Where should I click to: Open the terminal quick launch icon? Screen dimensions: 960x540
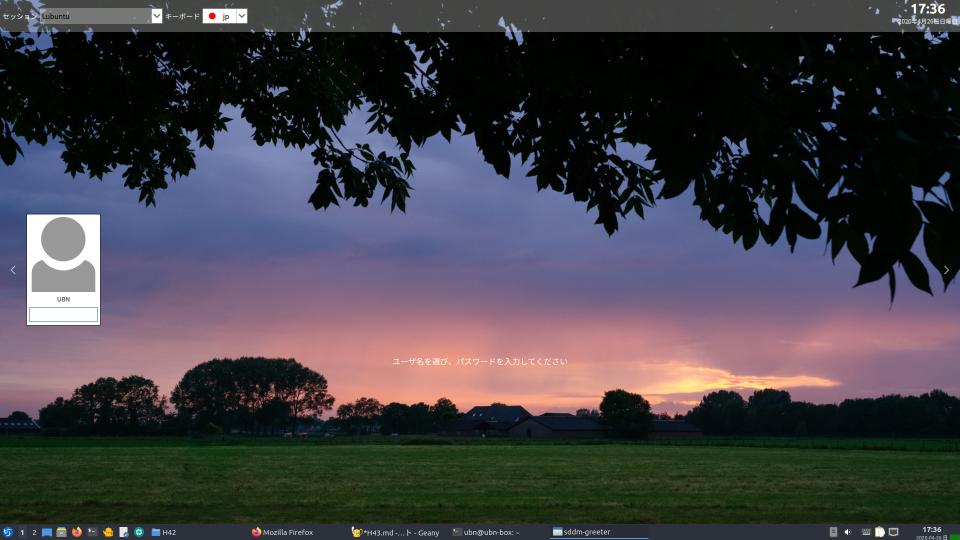tap(92, 532)
